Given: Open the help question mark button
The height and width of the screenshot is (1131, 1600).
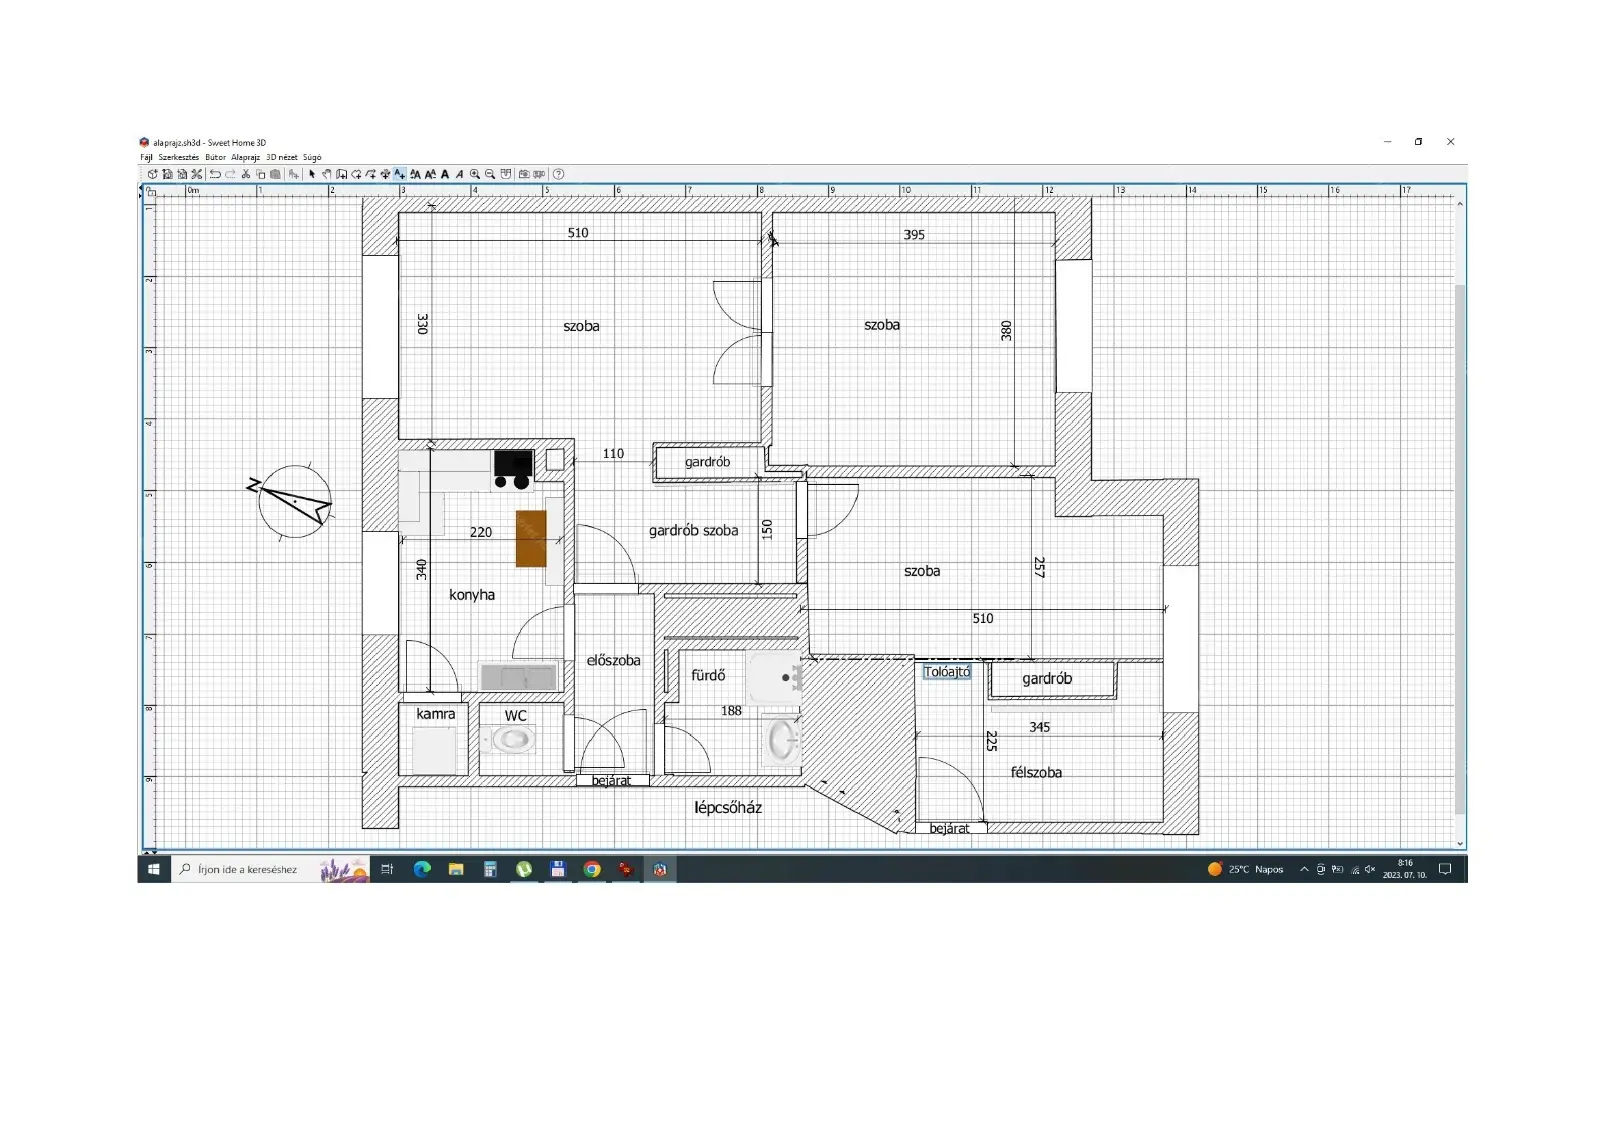Looking at the screenshot, I should click(558, 174).
